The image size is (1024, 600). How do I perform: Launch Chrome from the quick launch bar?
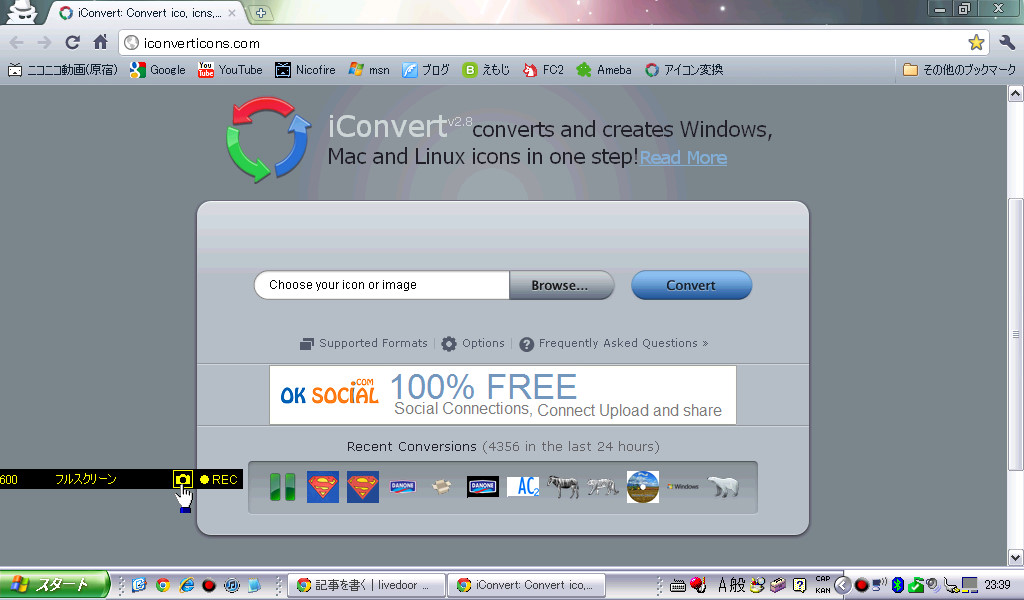pyautogui.click(x=163, y=585)
